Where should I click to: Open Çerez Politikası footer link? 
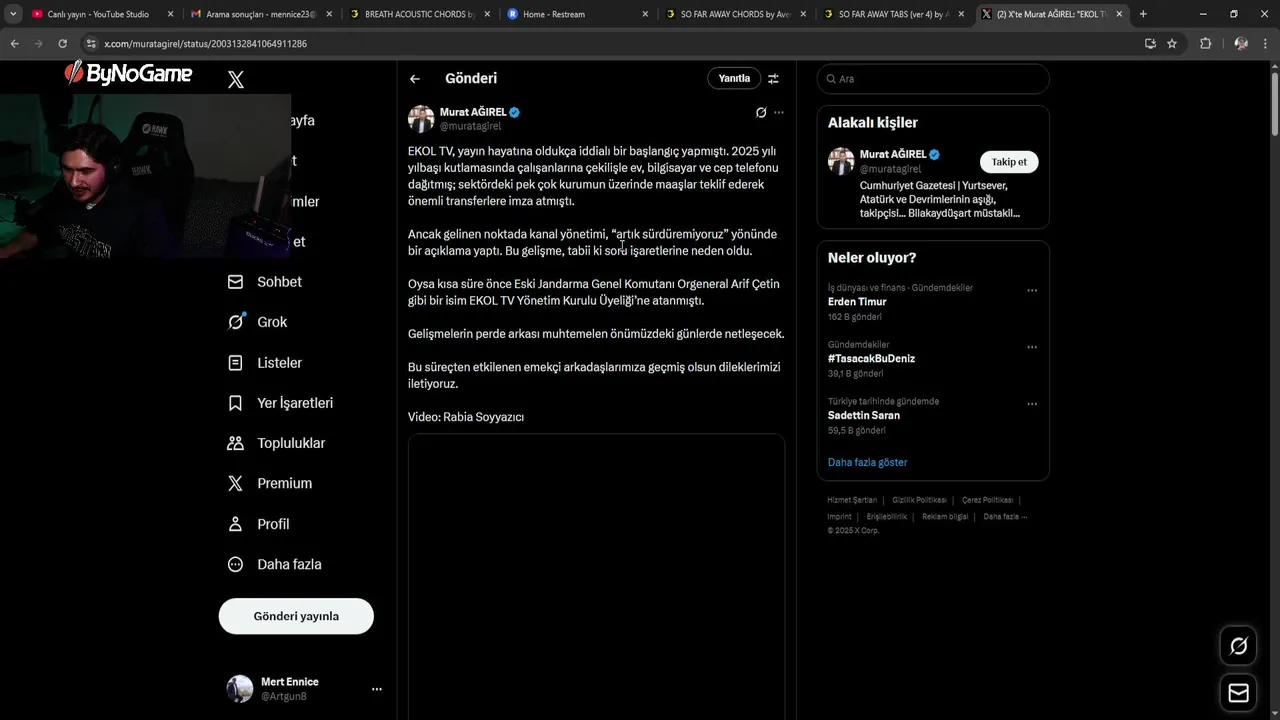(x=987, y=500)
